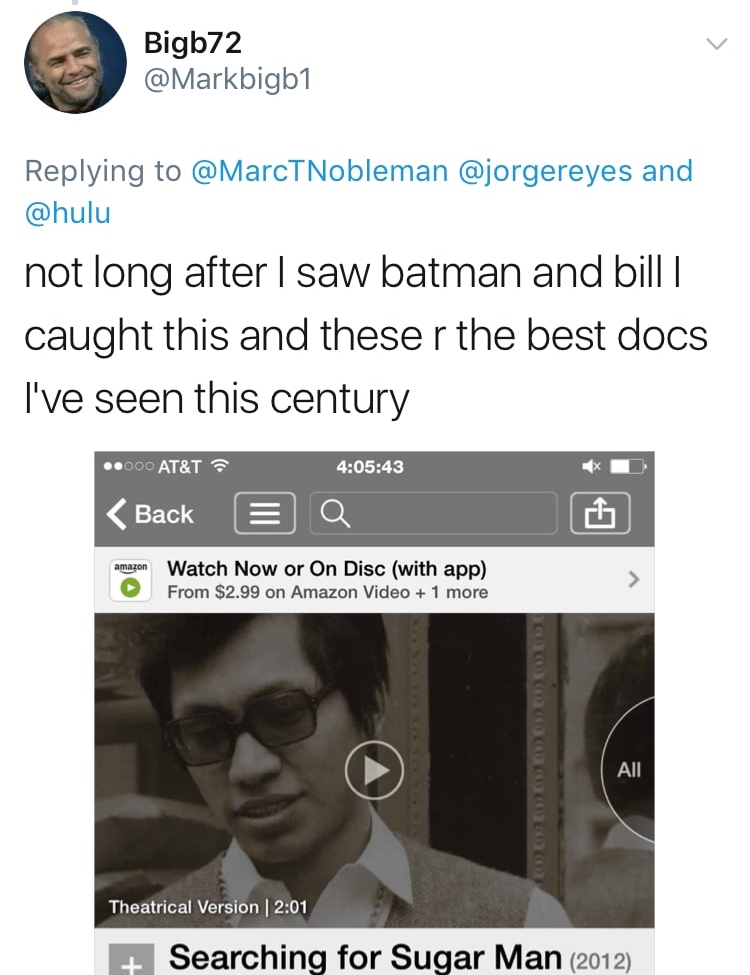750x975 pixels.
Task: Expand Watch Now options with right chevron
Action: [x=631, y=580]
